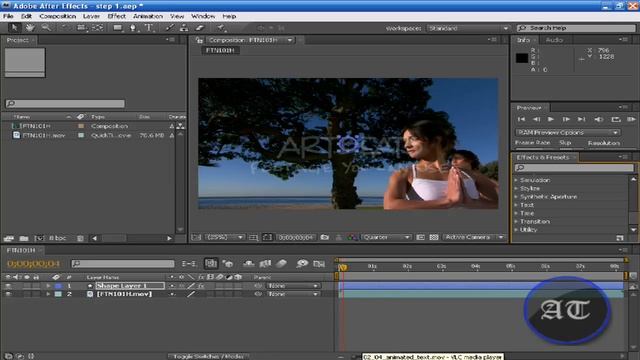The image size is (640, 360).
Task: Expand the Transition effects category
Action: point(516,222)
